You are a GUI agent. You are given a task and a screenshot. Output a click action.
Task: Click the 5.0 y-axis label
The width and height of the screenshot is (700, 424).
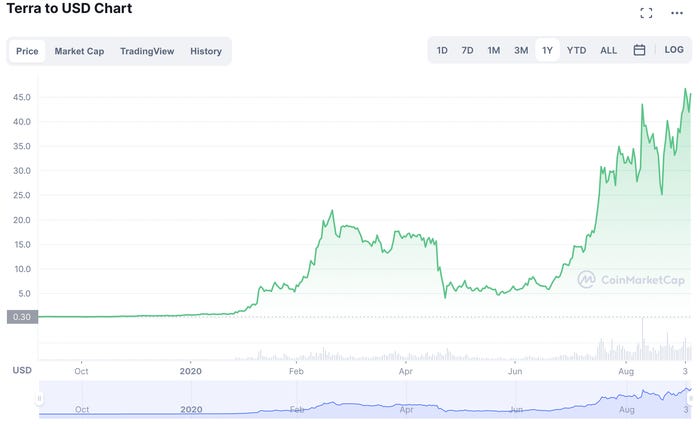click(x=24, y=293)
